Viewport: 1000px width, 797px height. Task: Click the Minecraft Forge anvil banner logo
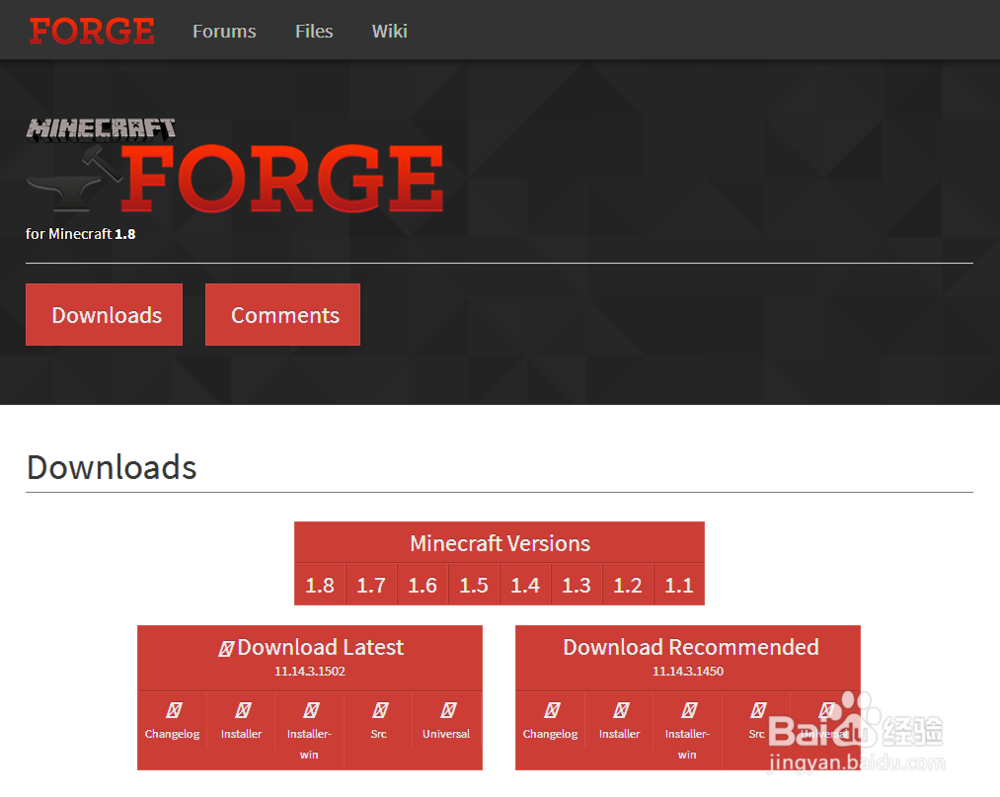tap(235, 165)
